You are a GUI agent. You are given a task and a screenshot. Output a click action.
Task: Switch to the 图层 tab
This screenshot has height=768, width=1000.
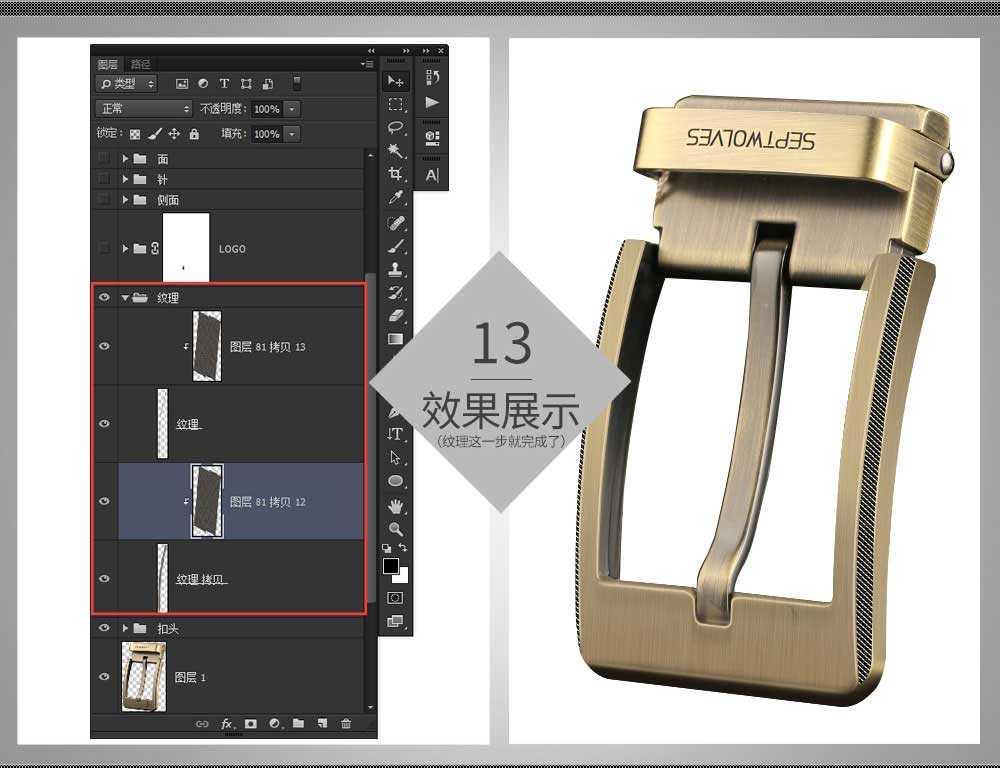[108, 64]
